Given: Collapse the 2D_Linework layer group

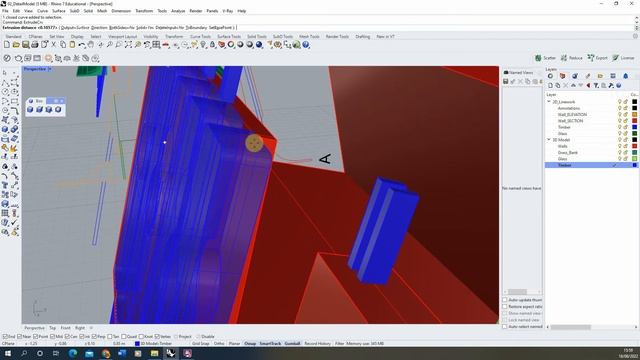Looking at the screenshot, I should (549, 102).
